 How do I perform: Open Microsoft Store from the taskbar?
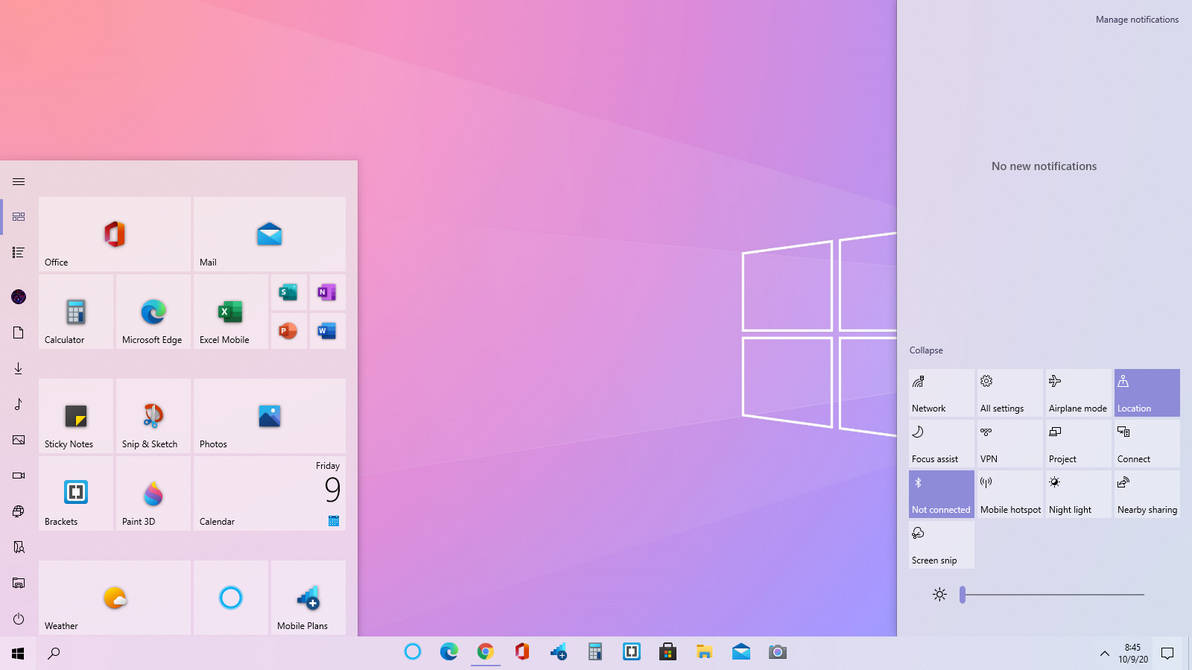[667, 652]
